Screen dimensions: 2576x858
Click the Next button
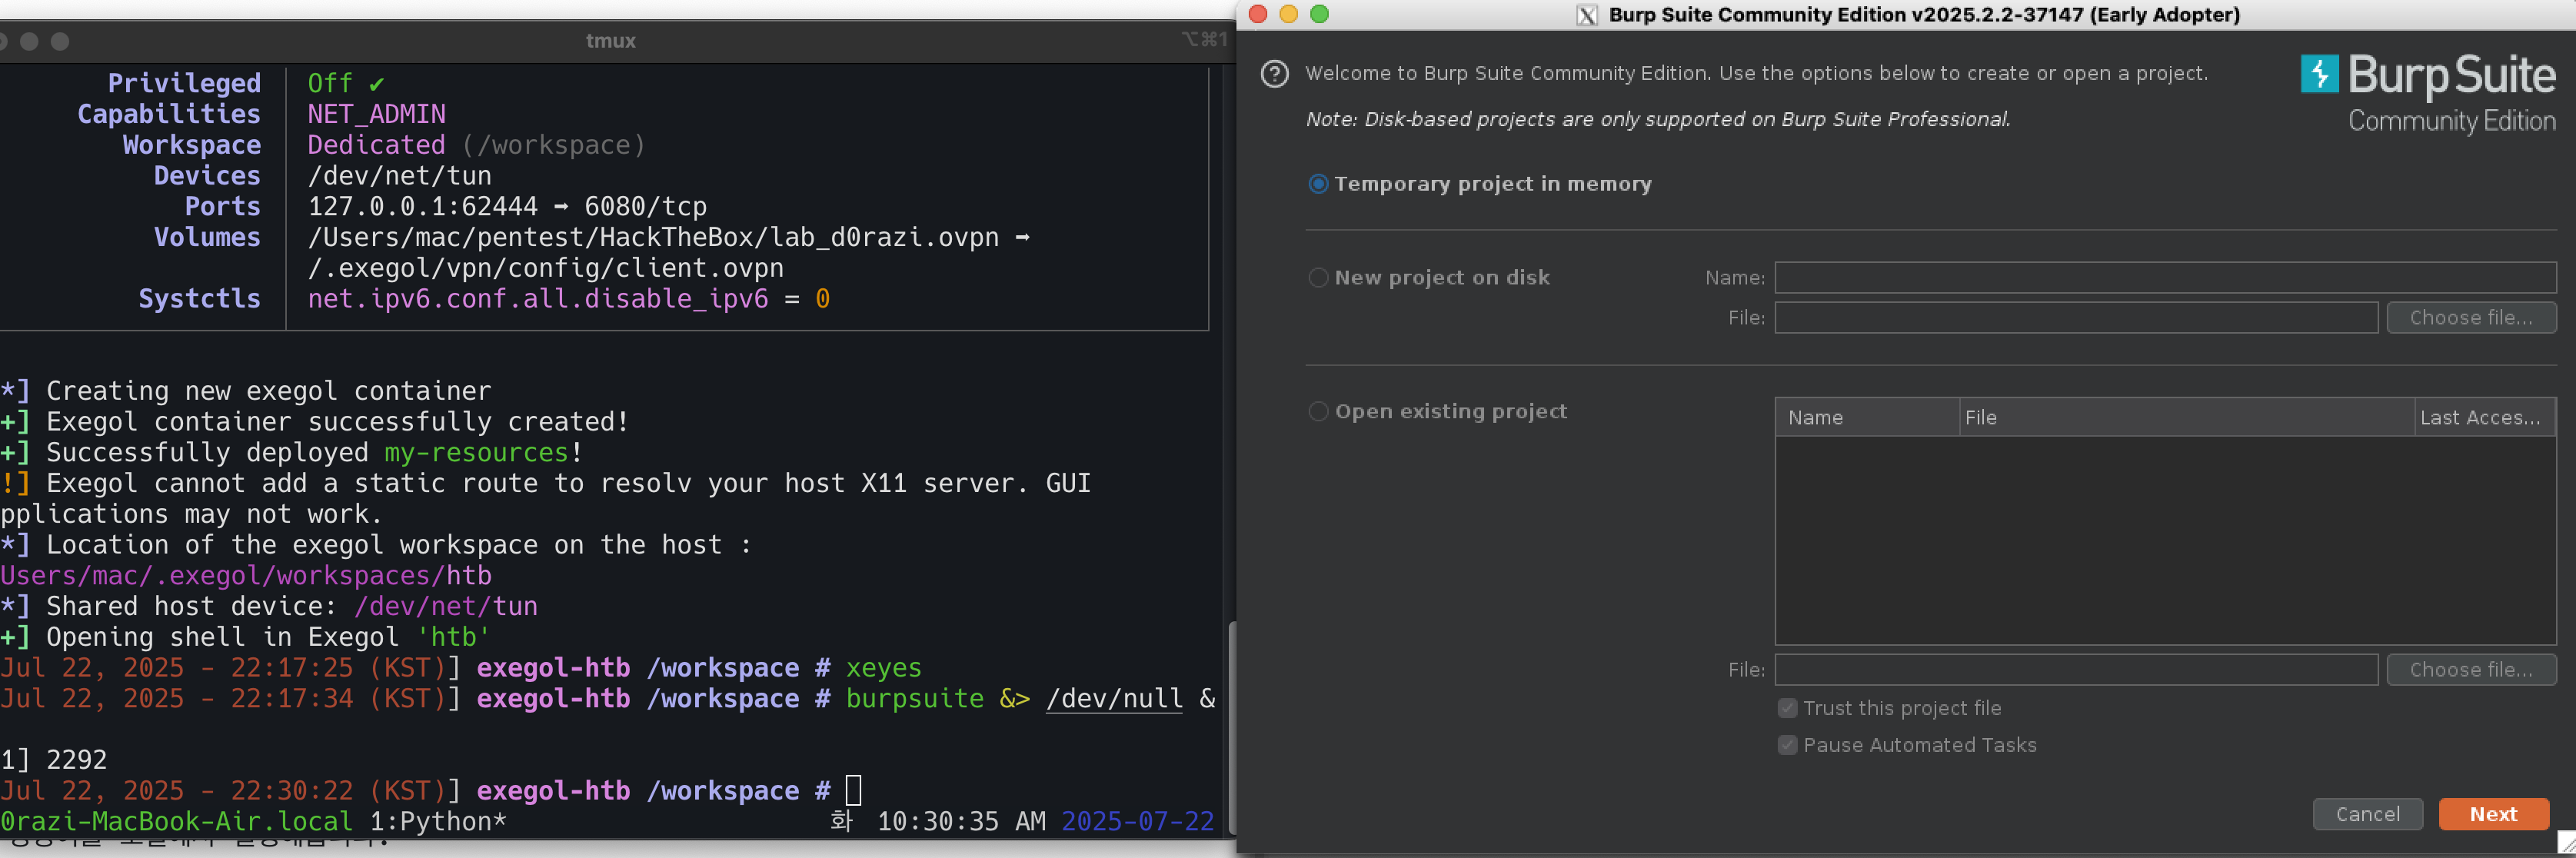pyautogui.click(x=2492, y=814)
